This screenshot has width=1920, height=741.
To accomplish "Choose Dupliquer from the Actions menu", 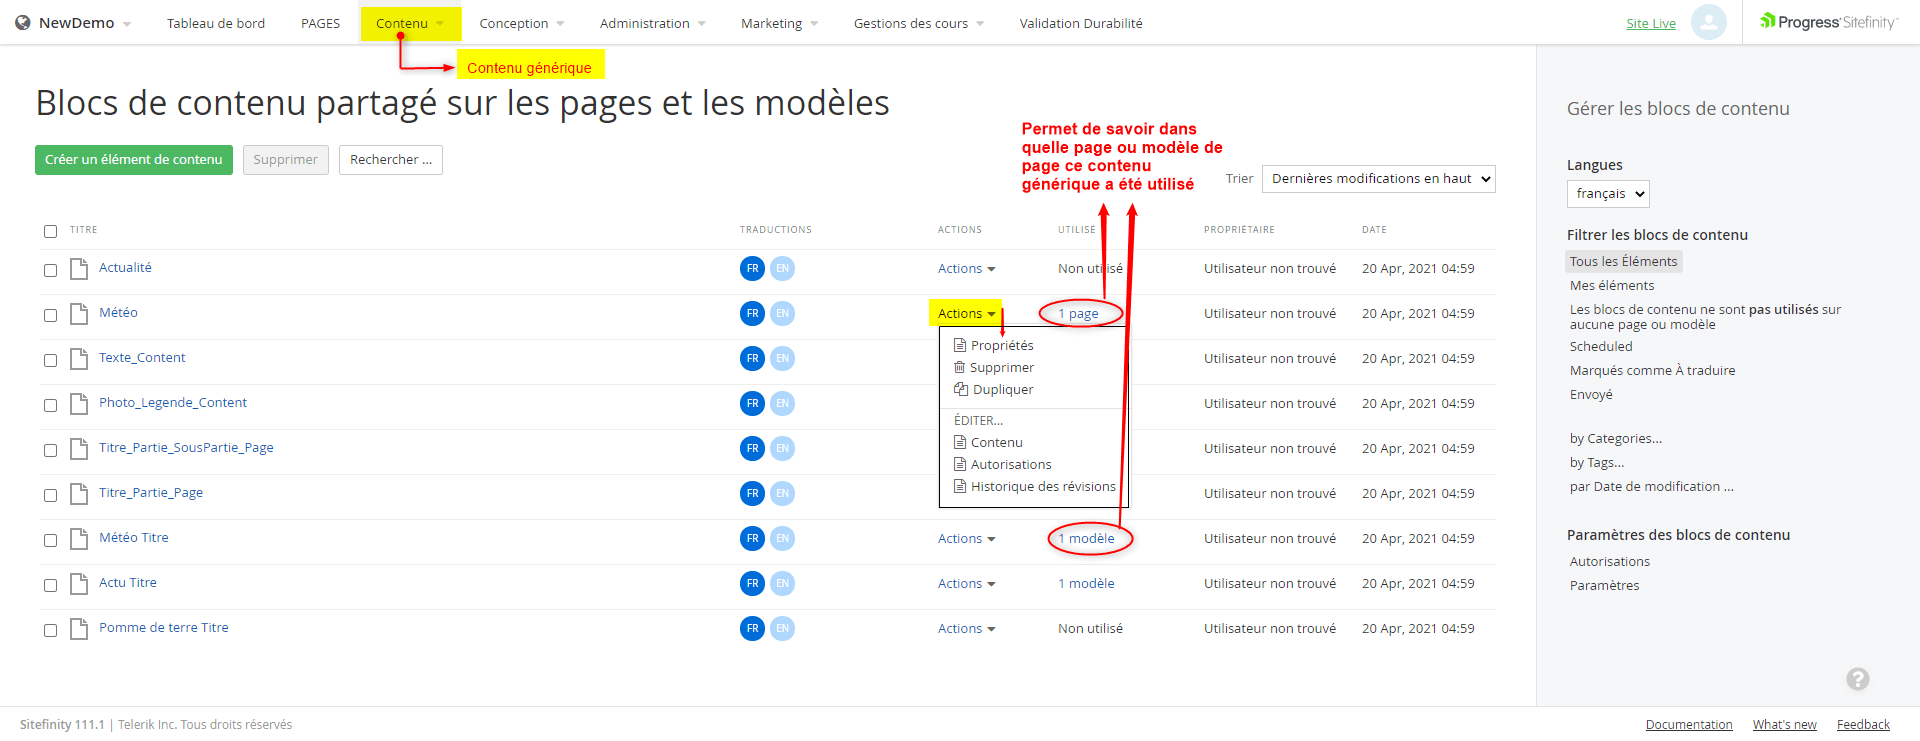I will [1002, 390].
